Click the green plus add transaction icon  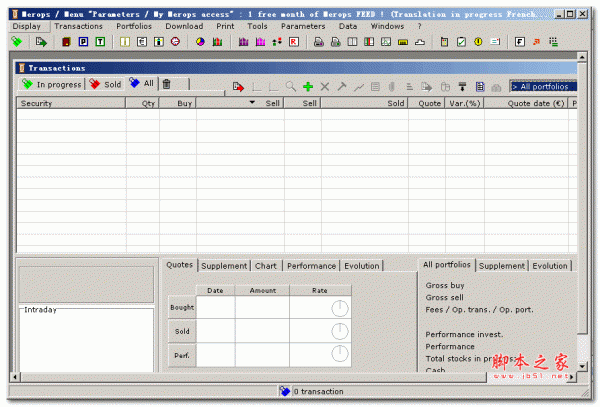pyautogui.click(x=308, y=86)
